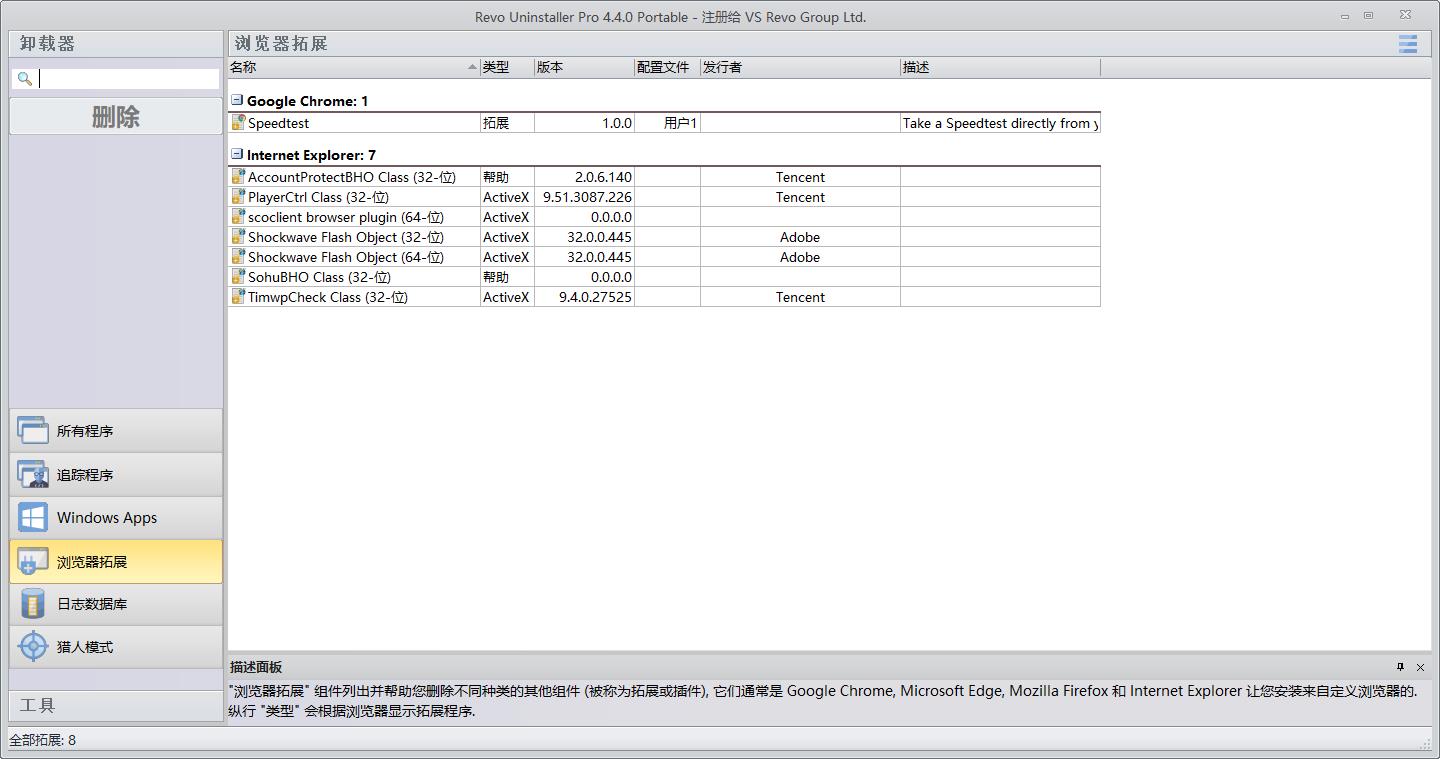
Task: Pin the 描述面板 panel
Action: tap(1400, 667)
